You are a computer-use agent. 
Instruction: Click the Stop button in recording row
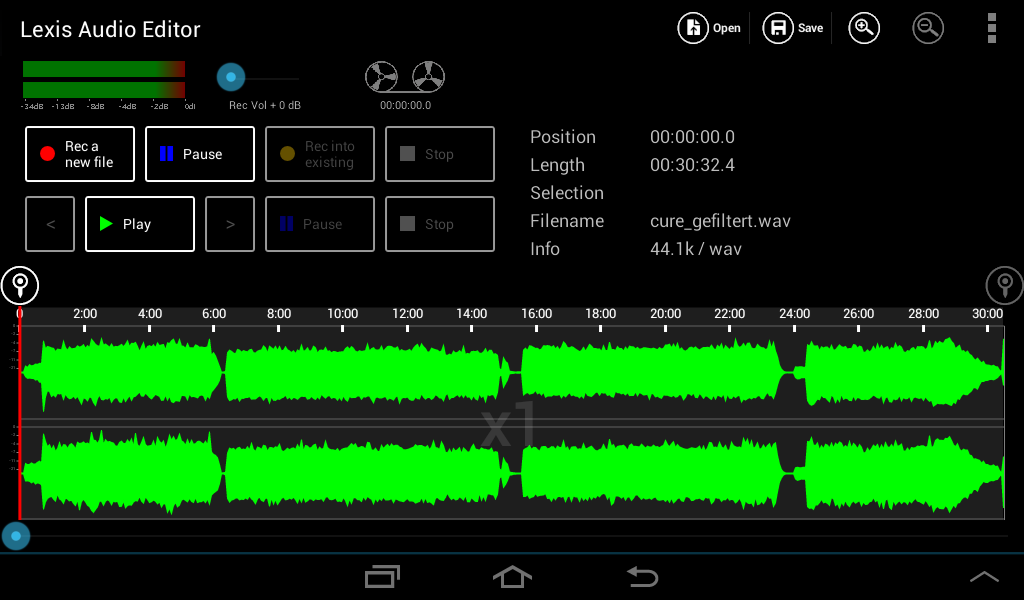tap(440, 154)
